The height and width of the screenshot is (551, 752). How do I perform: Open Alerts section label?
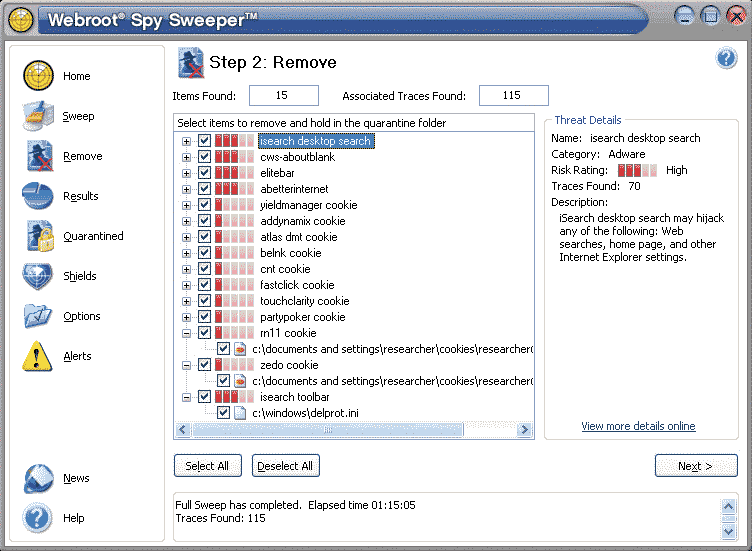click(77, 356)
